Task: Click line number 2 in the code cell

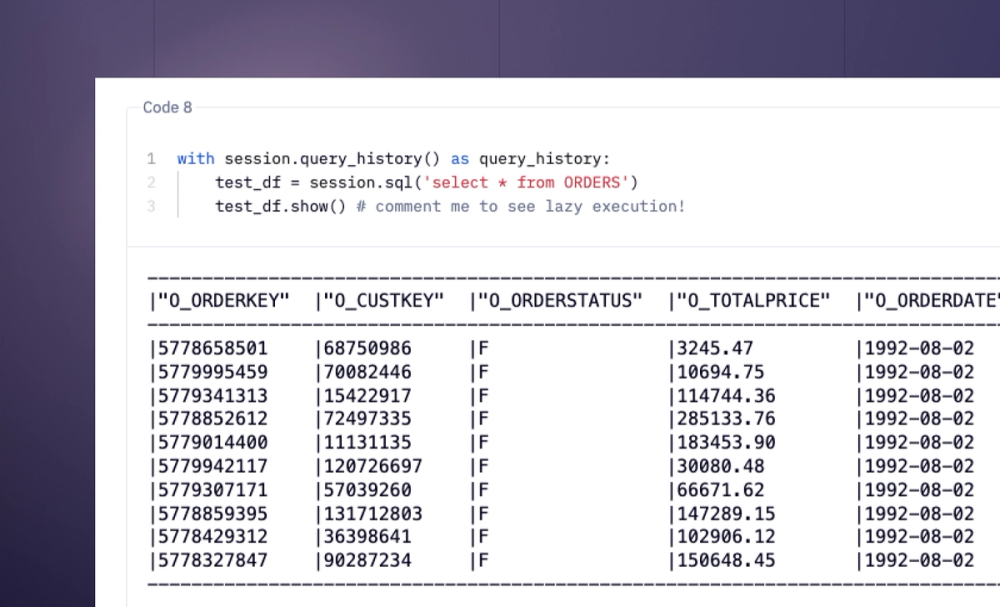Action: pyautogui.click(x=150, y=183)
